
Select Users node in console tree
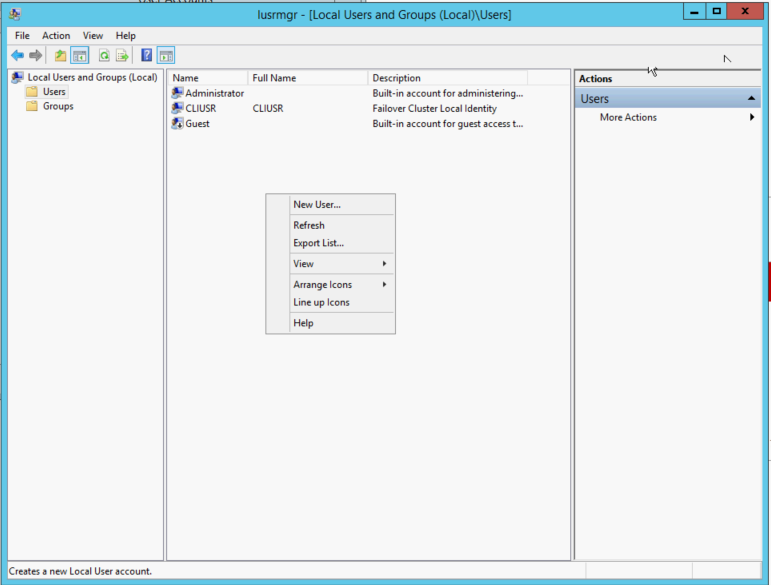54,91
